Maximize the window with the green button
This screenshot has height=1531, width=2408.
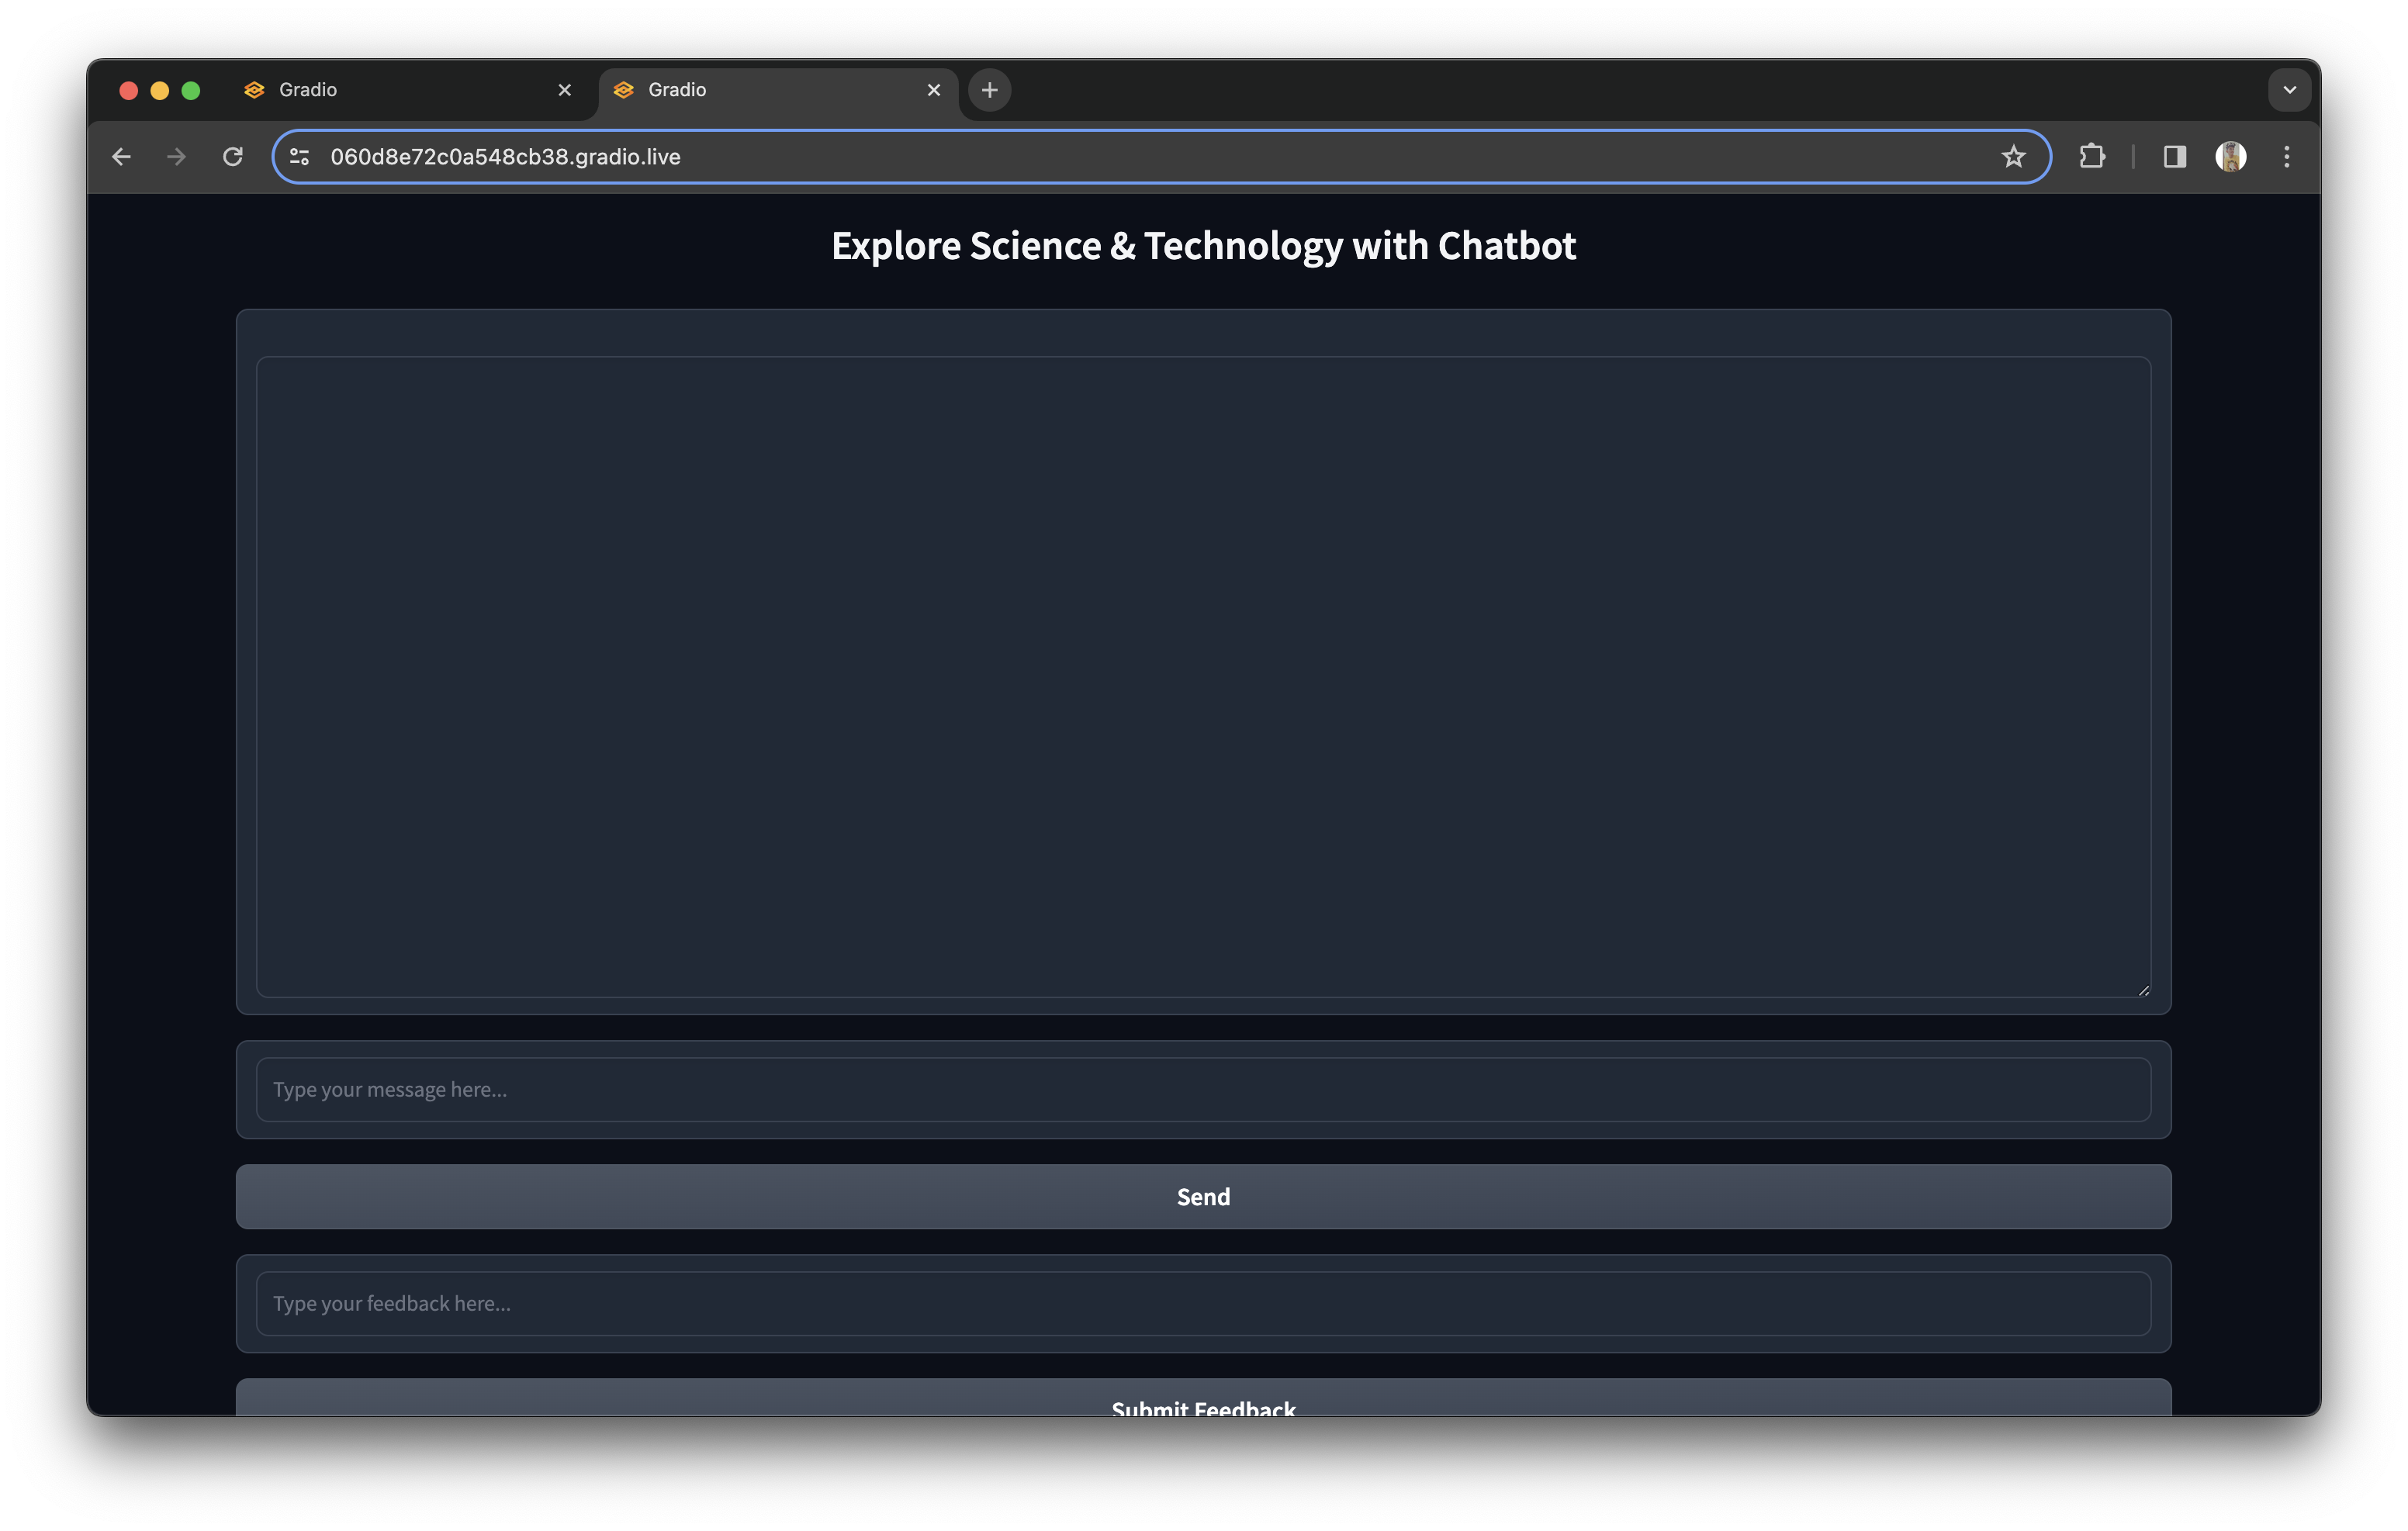click(x=191, y=90)
